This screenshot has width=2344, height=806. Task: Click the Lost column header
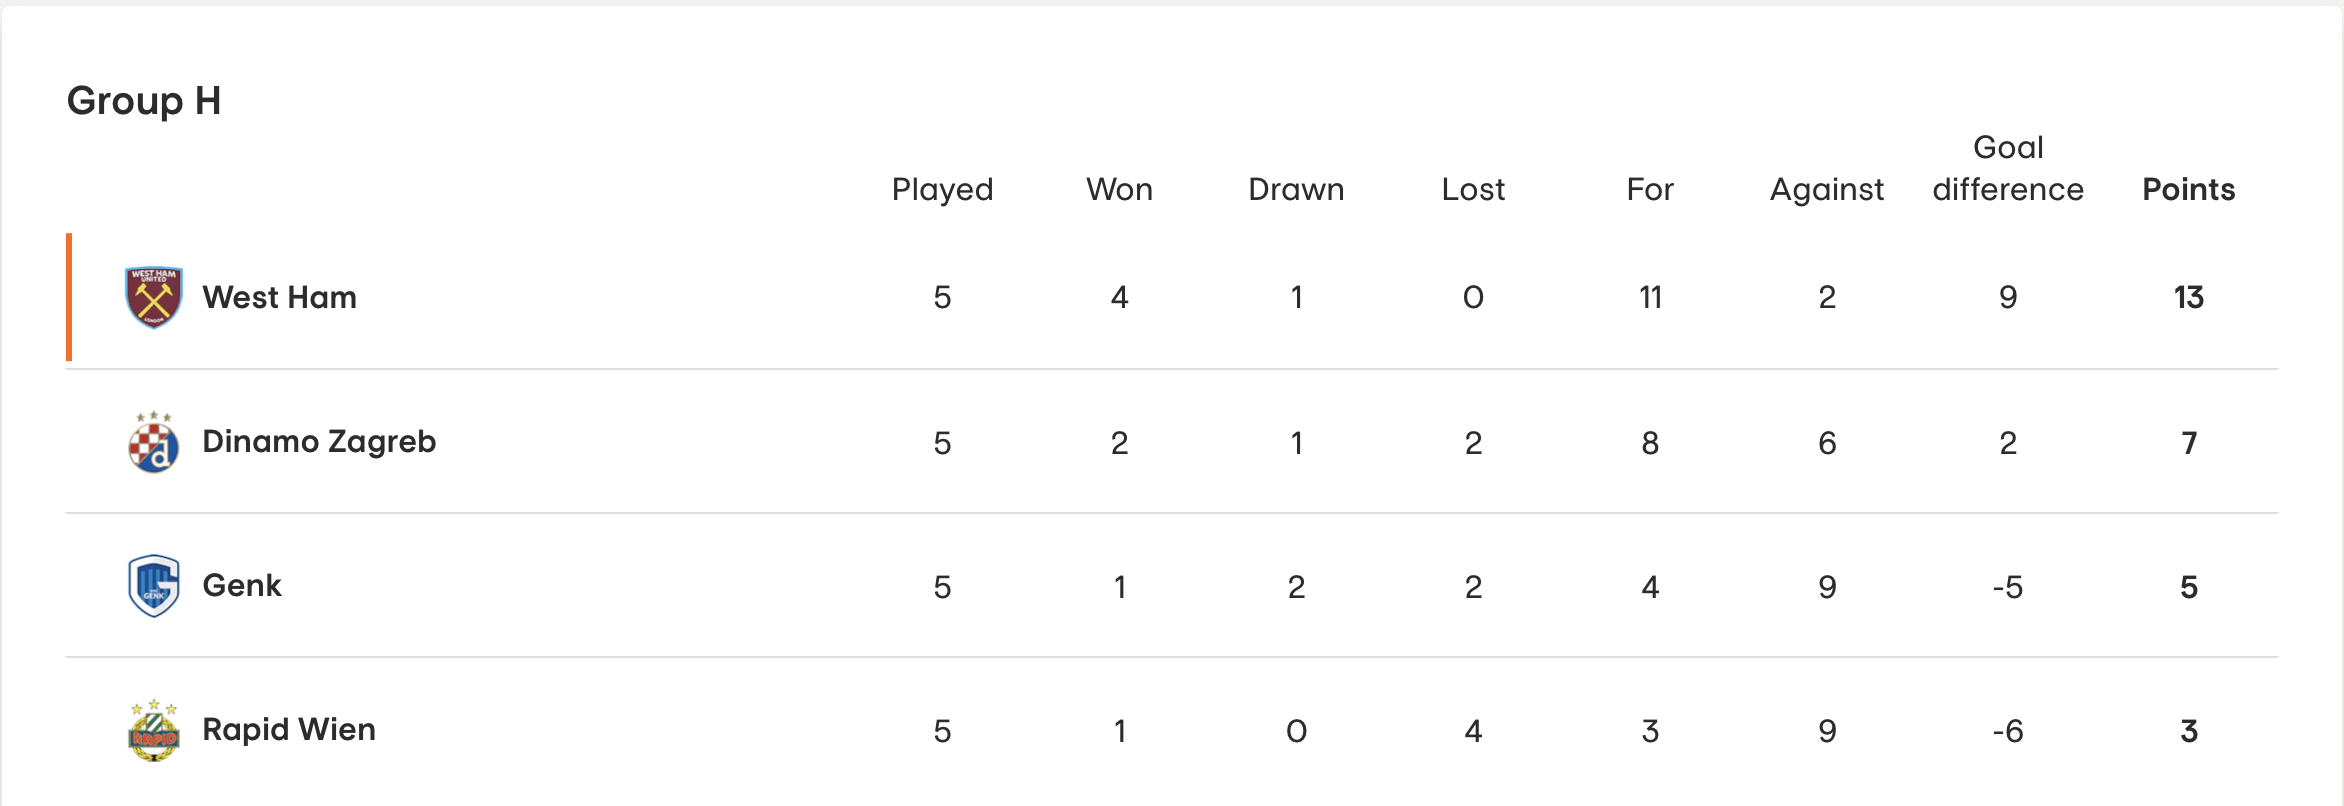1473,189
